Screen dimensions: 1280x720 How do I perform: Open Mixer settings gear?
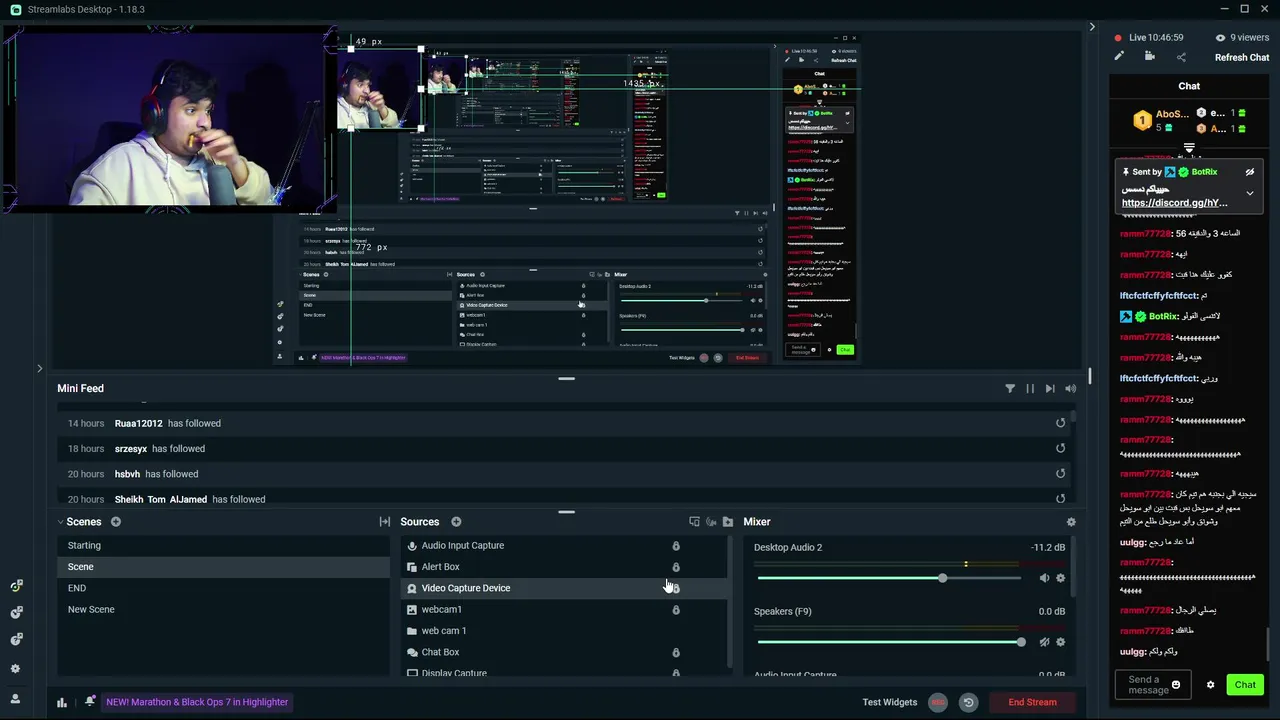(1071, 522)
